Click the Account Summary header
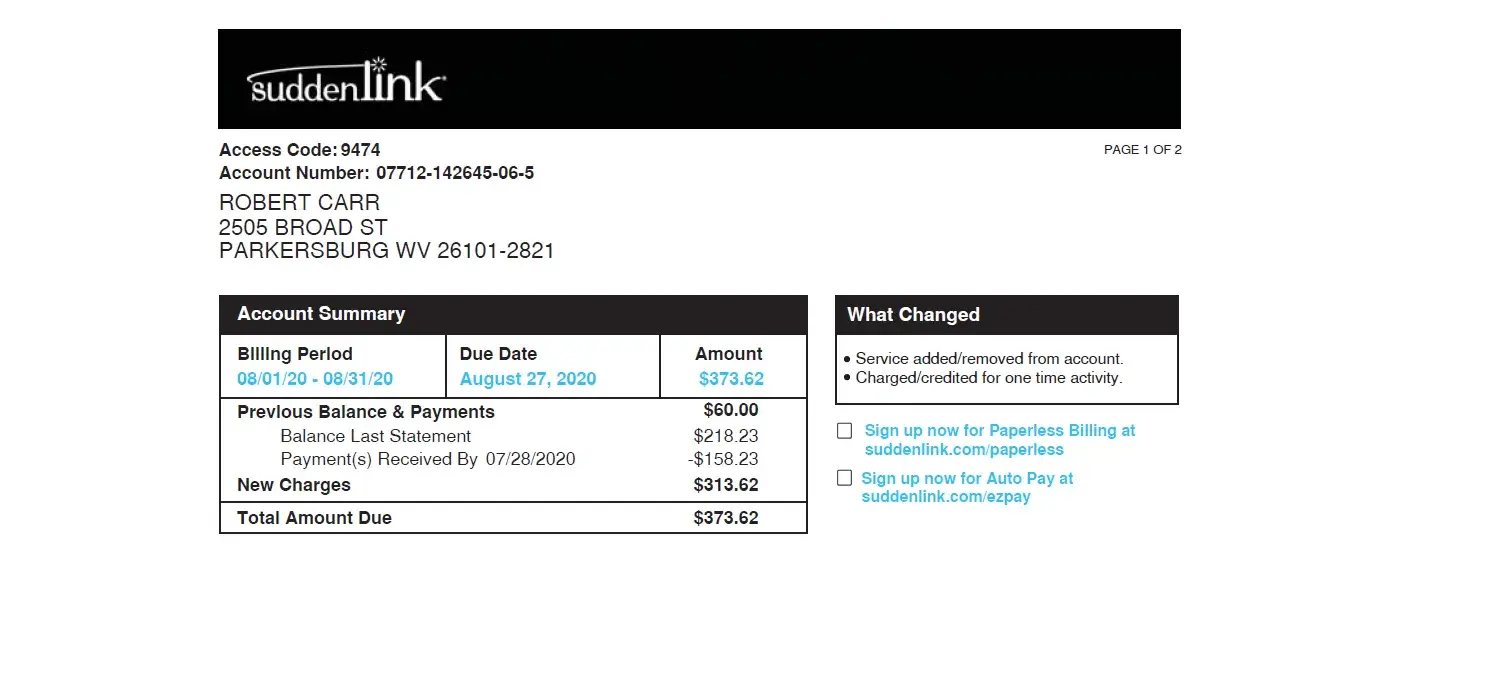The height and width of the screenshot is (675, 1497). coord(321,314)
